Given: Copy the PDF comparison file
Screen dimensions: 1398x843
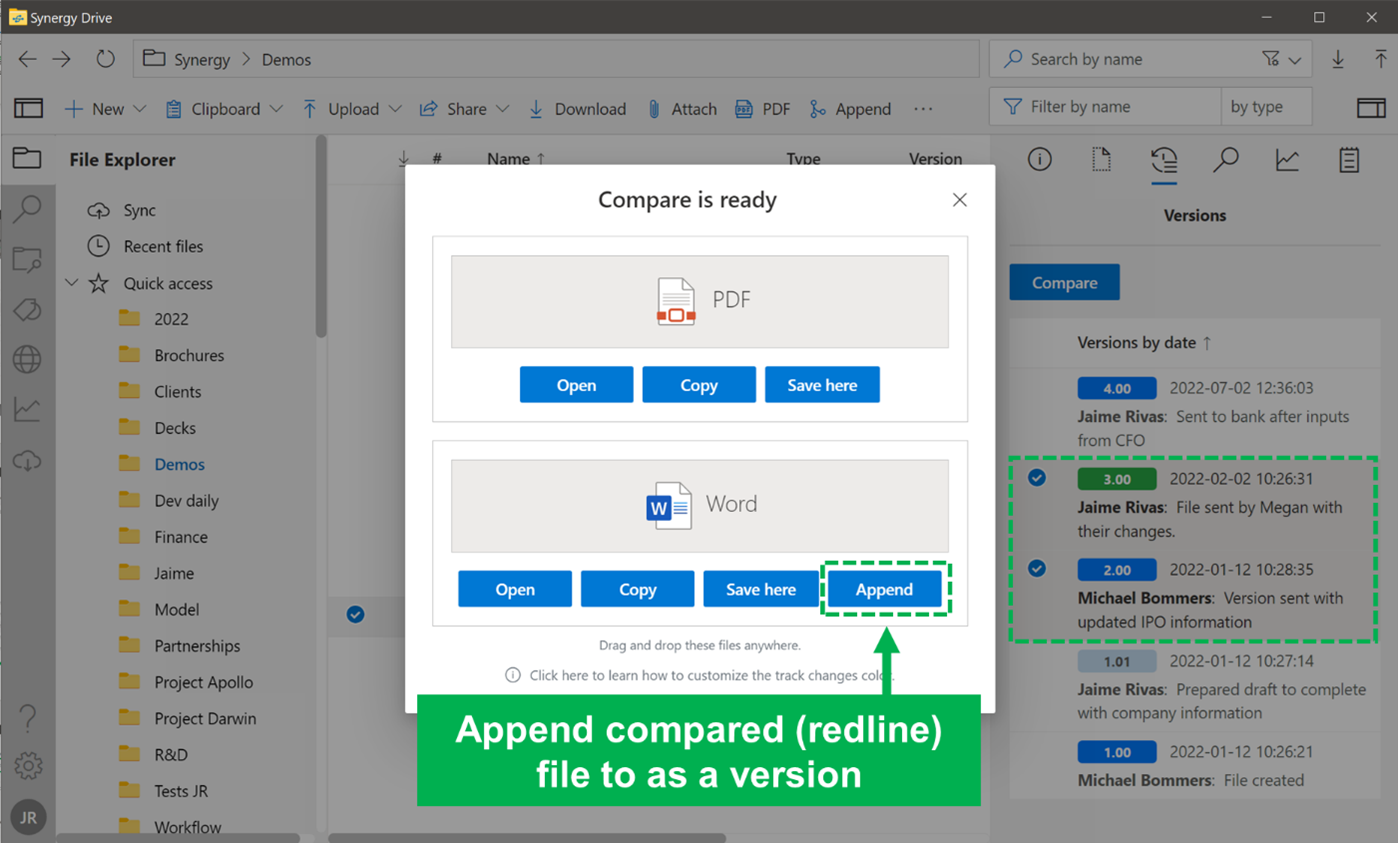Looking at the screenshot, I should (x=699, y=385).
